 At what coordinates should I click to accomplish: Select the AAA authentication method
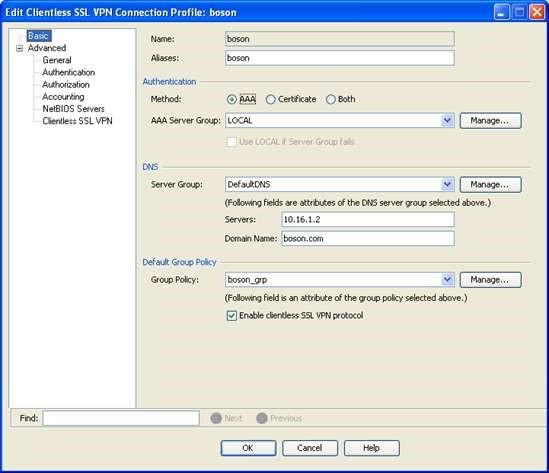(x=231, y=99)
